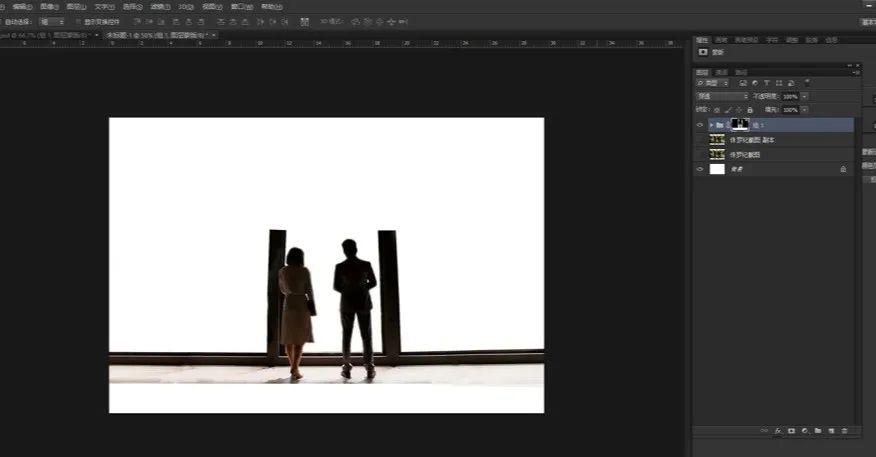This screenshot has width=876, height=457.
Task: Open the 窗口 (Window) menu
Action: coord(242,7)
